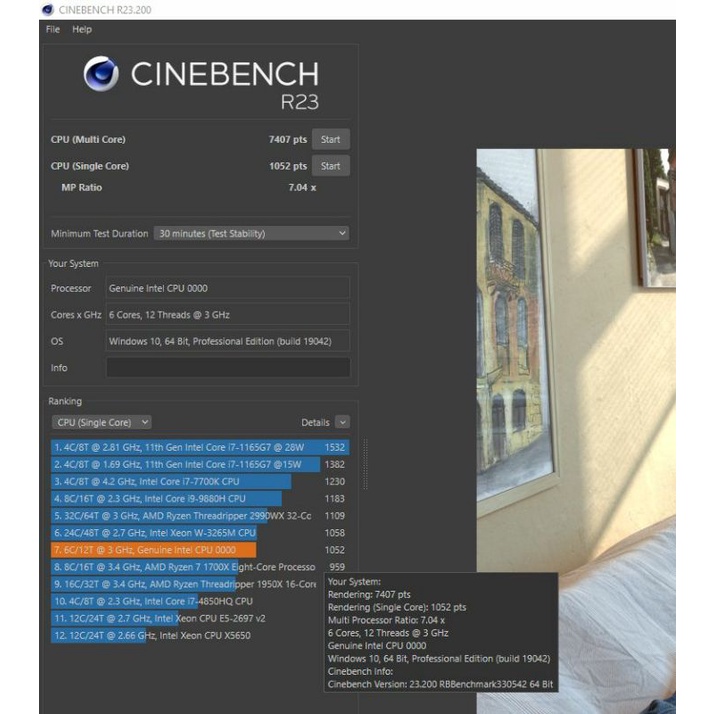This screenshot has width=714, height=714.
Task: Click the Details label in Ranking
Action: point(315,423)
